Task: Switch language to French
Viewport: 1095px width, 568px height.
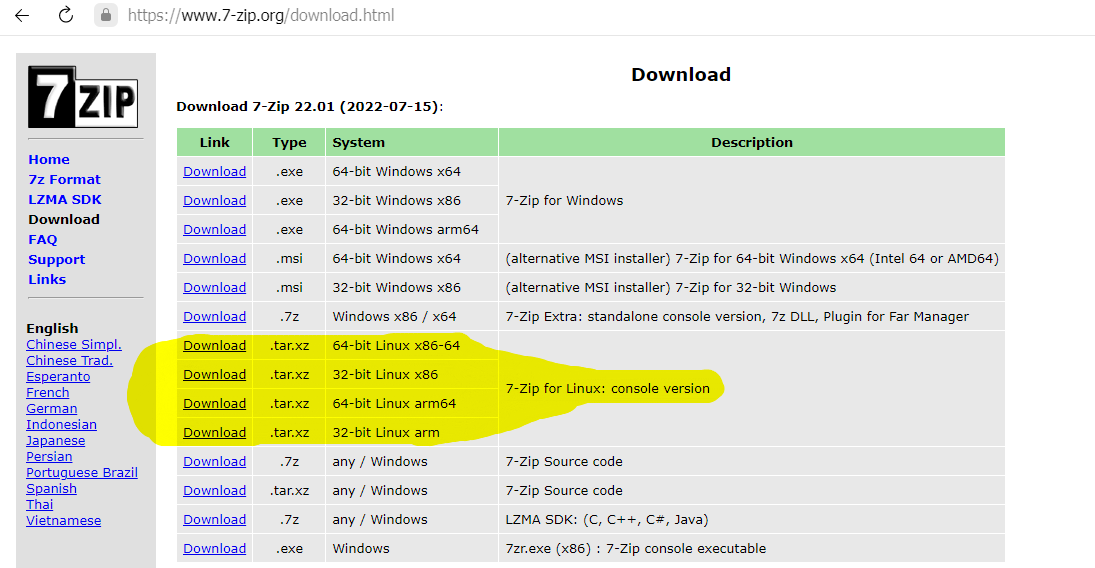Action: [47, 393]
